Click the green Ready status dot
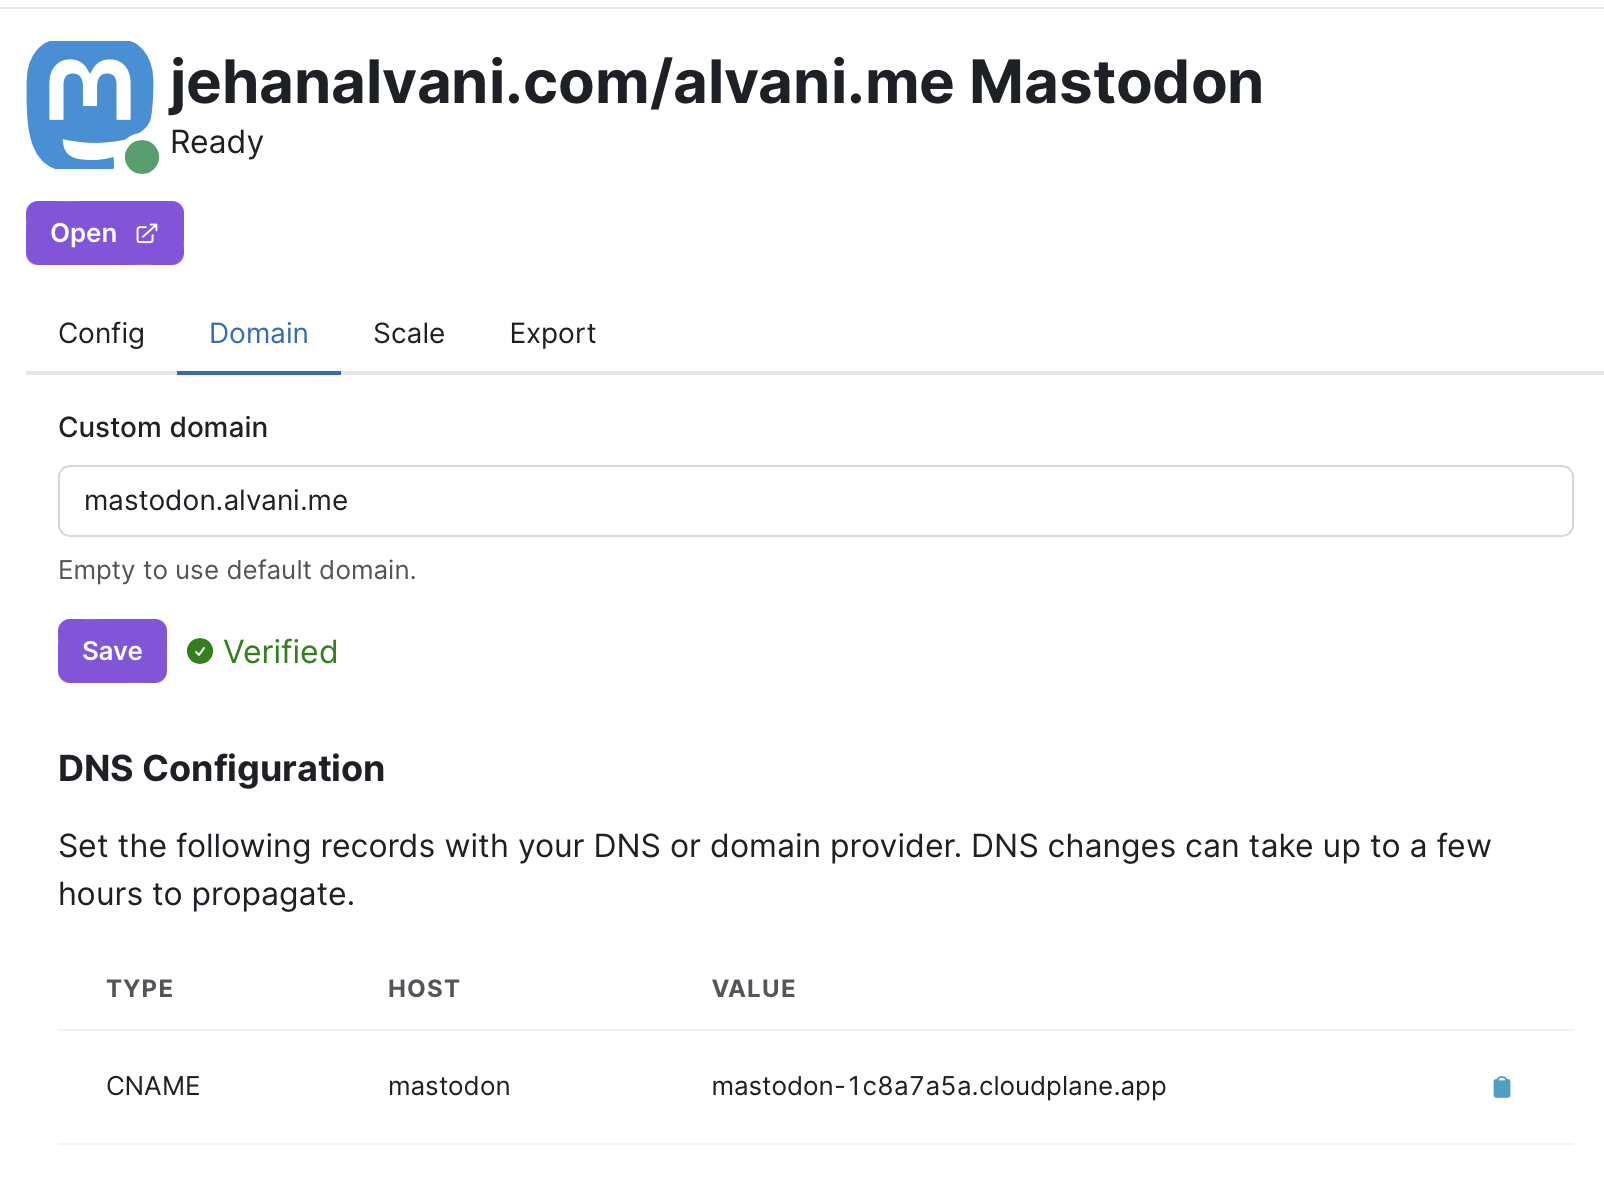Image resolution: width=1604 pixels, height=1188 pixels. click(x=142, y=157)
